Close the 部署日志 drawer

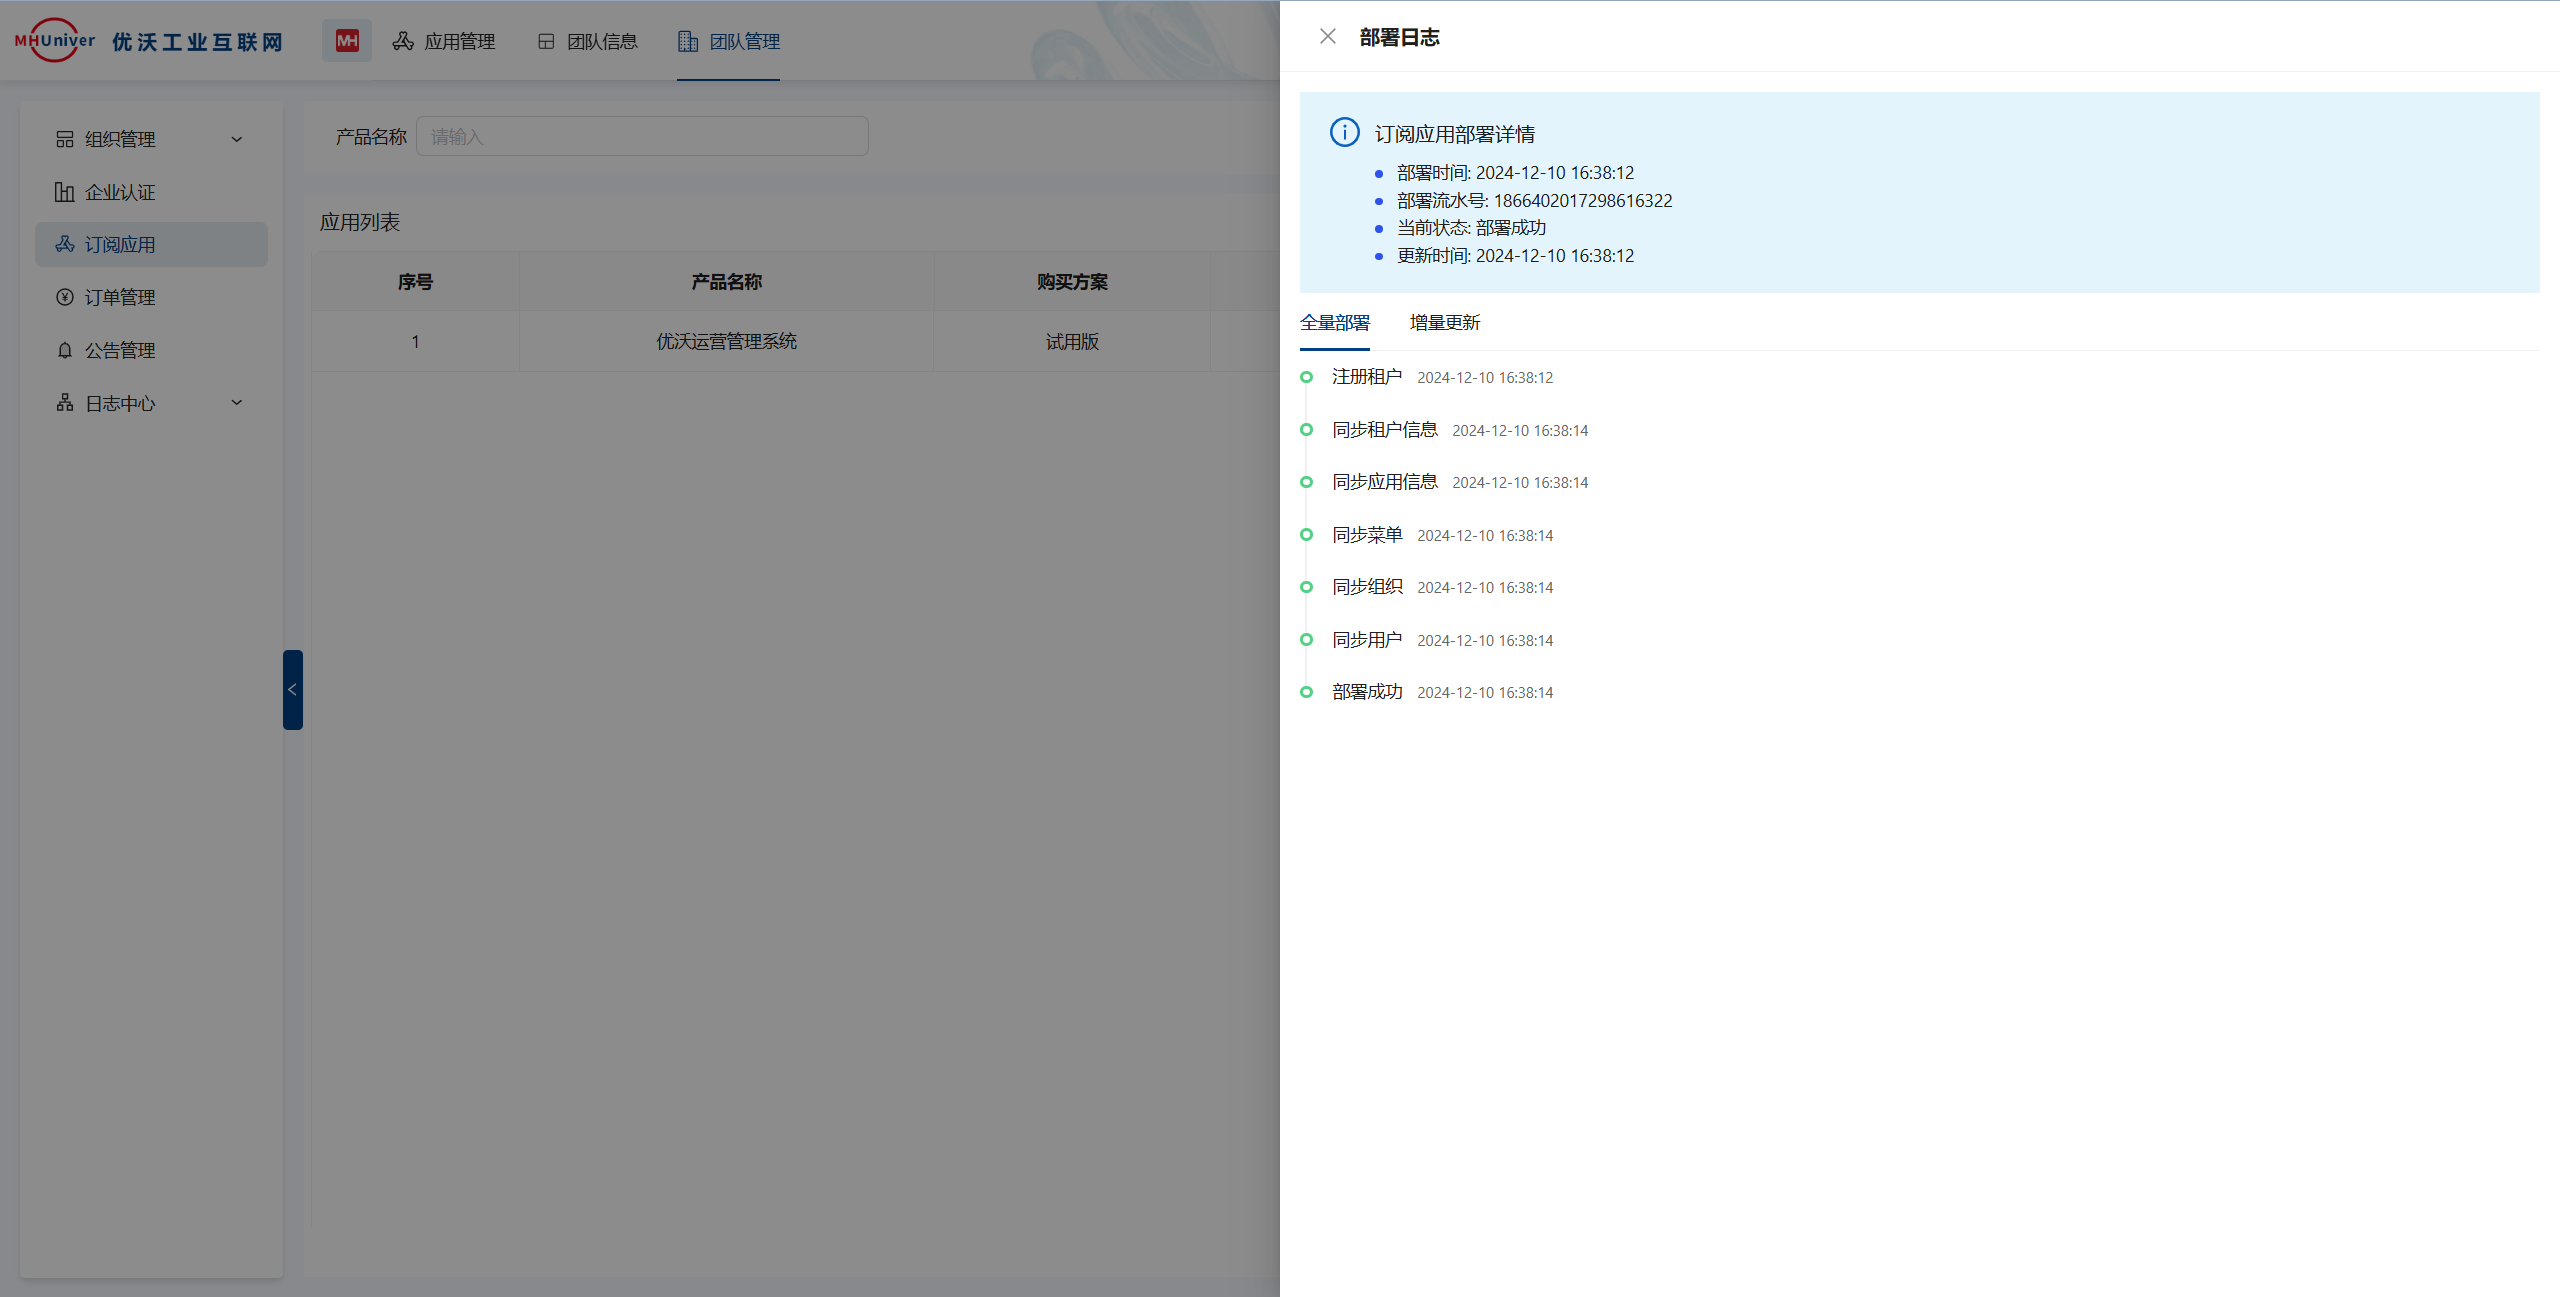1327,37
